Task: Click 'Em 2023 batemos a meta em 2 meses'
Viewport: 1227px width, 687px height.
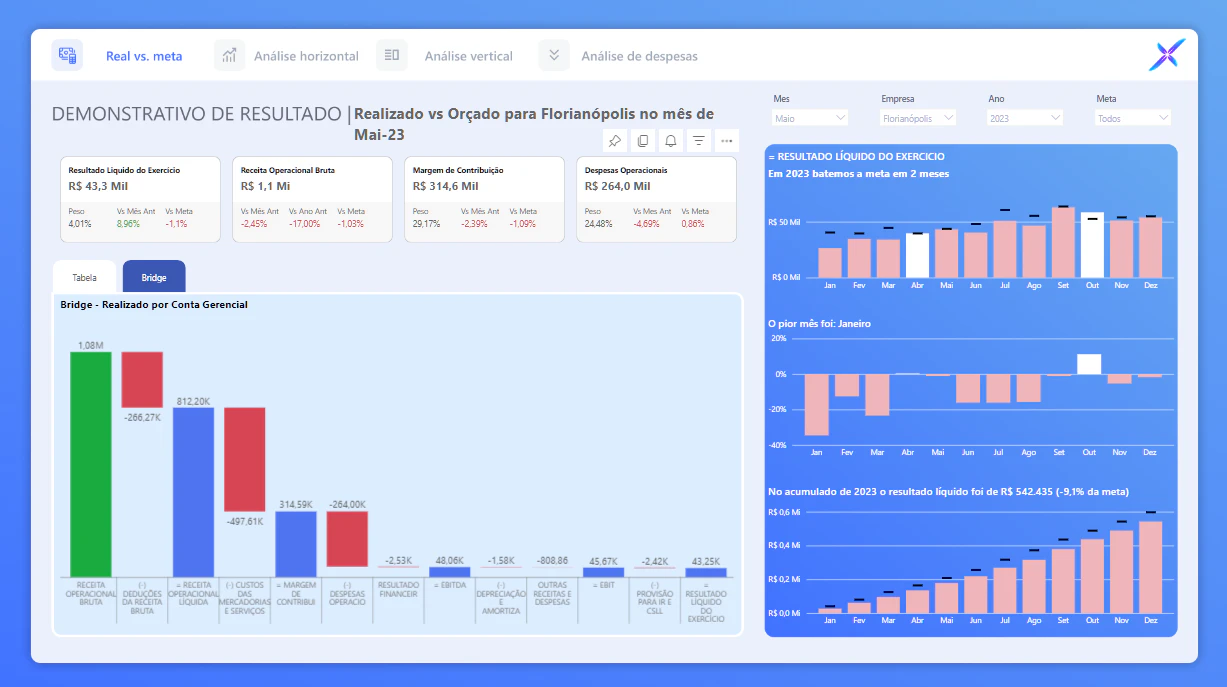Action: 858,173
